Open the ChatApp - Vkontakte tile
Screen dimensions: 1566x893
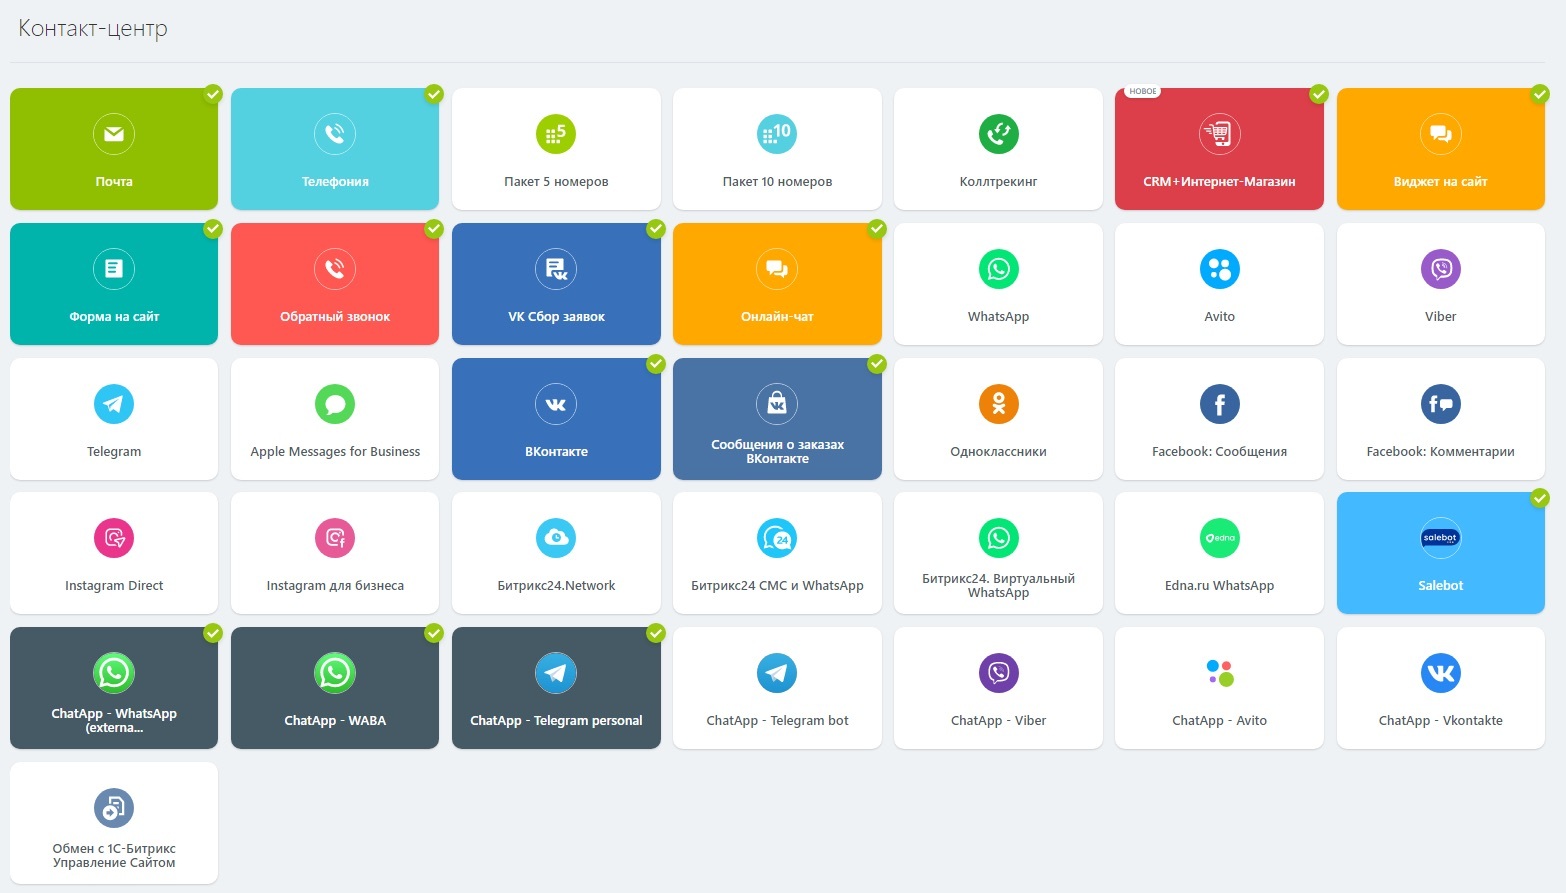(x=1441, y=688)
